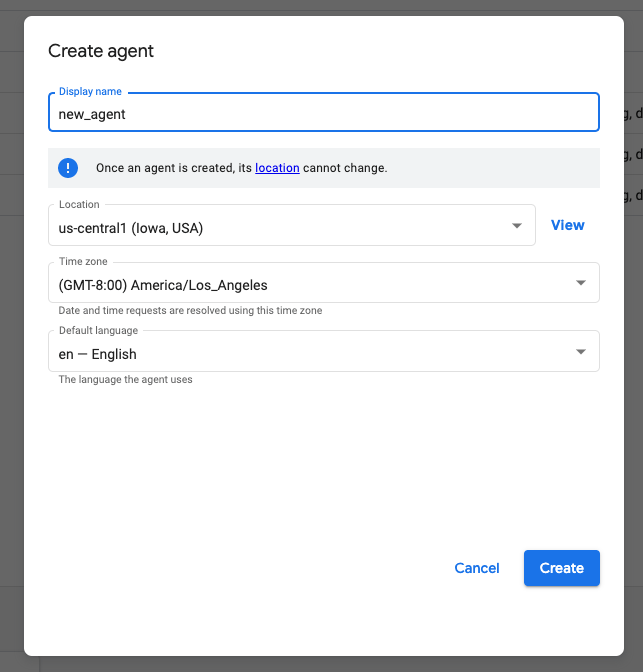The width and height of the screenshot is (643, 672).
Task: Expand the Location dropdown arrow
Action: point(517,225)
